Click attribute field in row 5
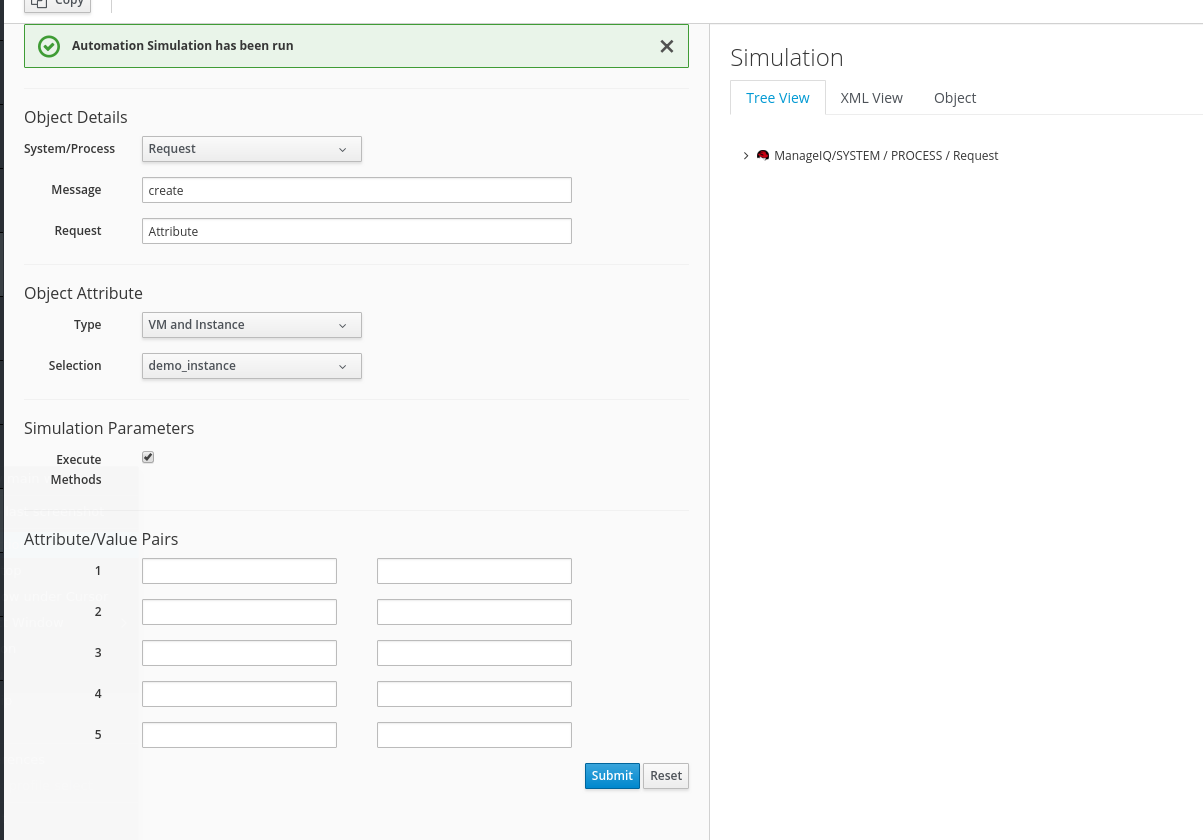The image size is (1203, 840). click(239, 734)
